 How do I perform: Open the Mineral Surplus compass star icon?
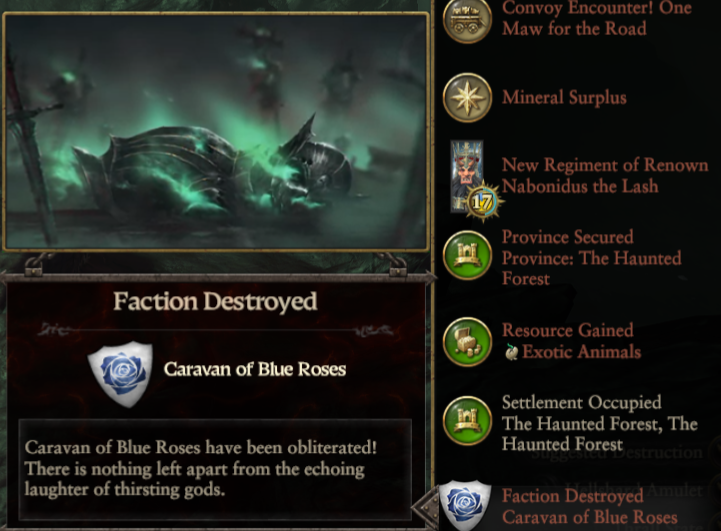click(467, 98)
